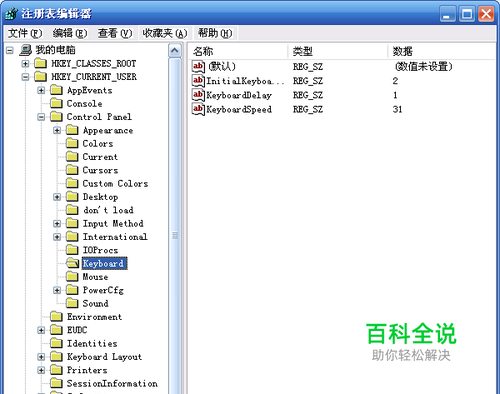Click KeyboardSpeed data value 31
Image resolution: width=500 pixels, height=394 pixels.
(x=397, y=110)
